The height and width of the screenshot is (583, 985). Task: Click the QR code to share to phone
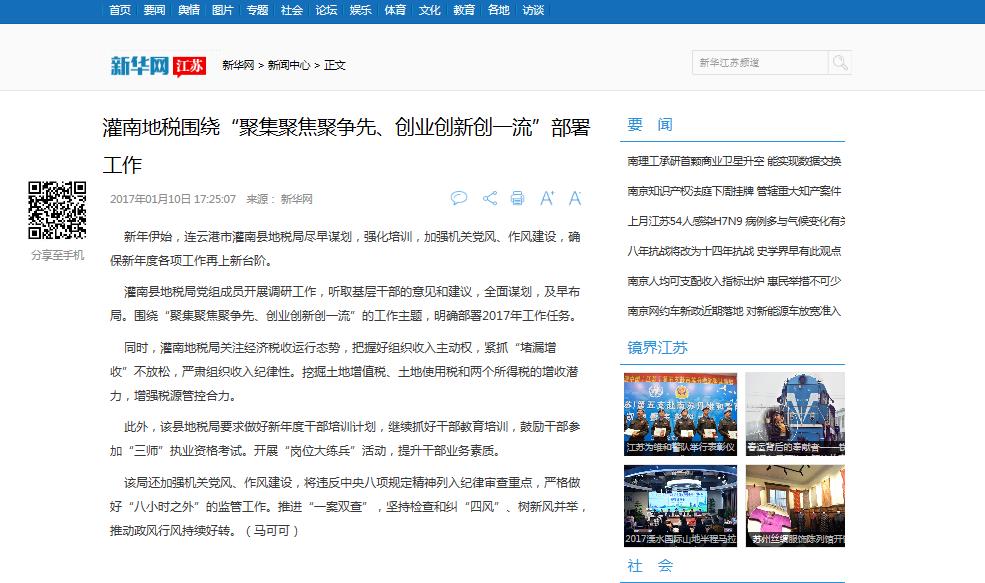[56, 210]
